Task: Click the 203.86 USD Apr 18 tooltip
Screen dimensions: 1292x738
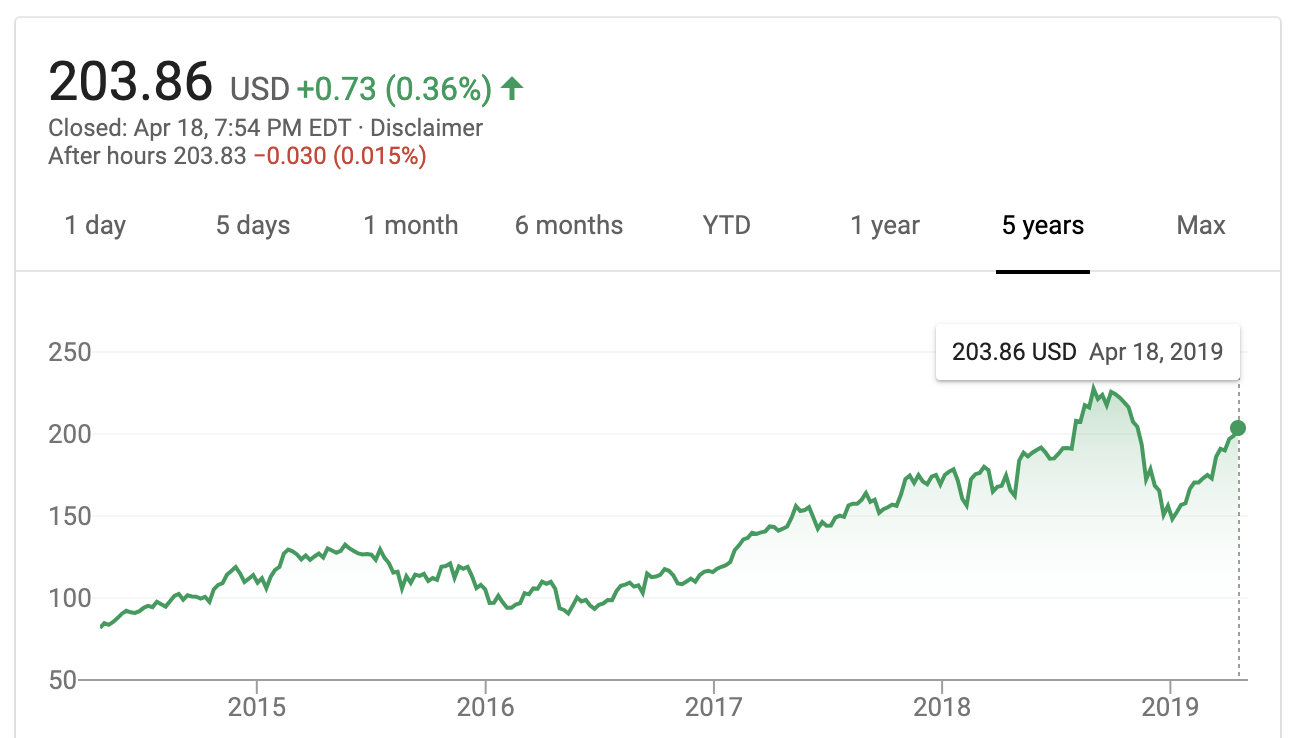Action: coord(1087,352)
